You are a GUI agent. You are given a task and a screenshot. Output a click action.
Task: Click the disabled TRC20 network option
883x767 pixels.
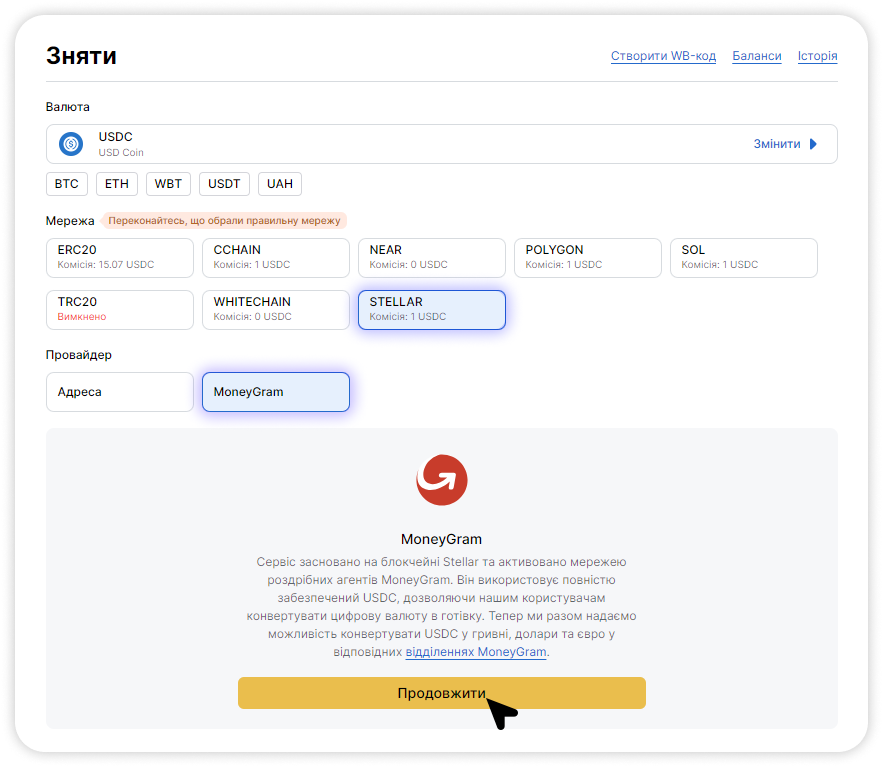pos(120,310)
